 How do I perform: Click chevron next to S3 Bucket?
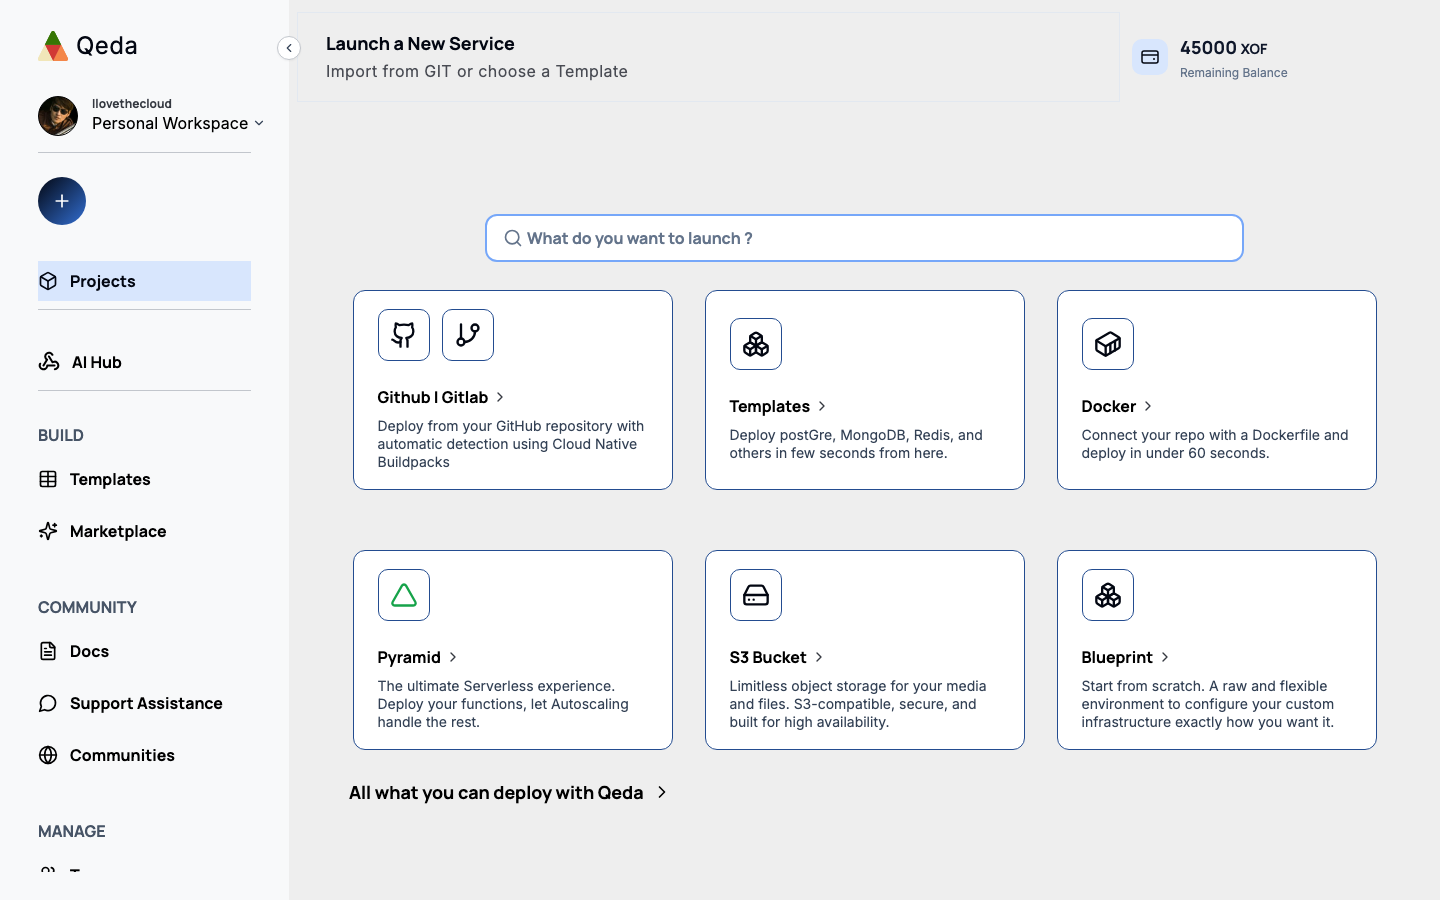click(819, 657)
